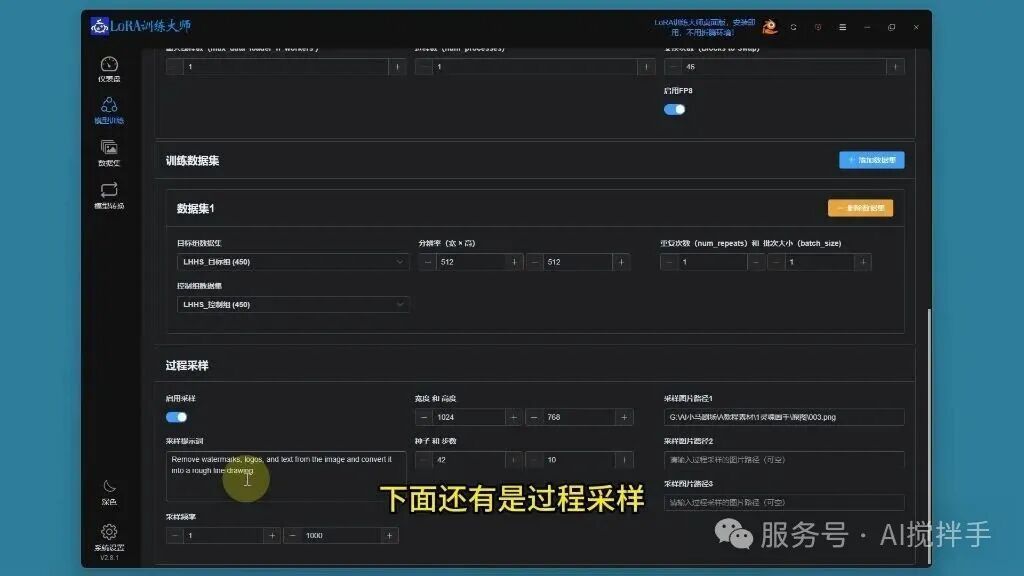Decrease the sampling steps value 10
The height and width of the screenshot is (576, 1024).
(x=534, y=460)
